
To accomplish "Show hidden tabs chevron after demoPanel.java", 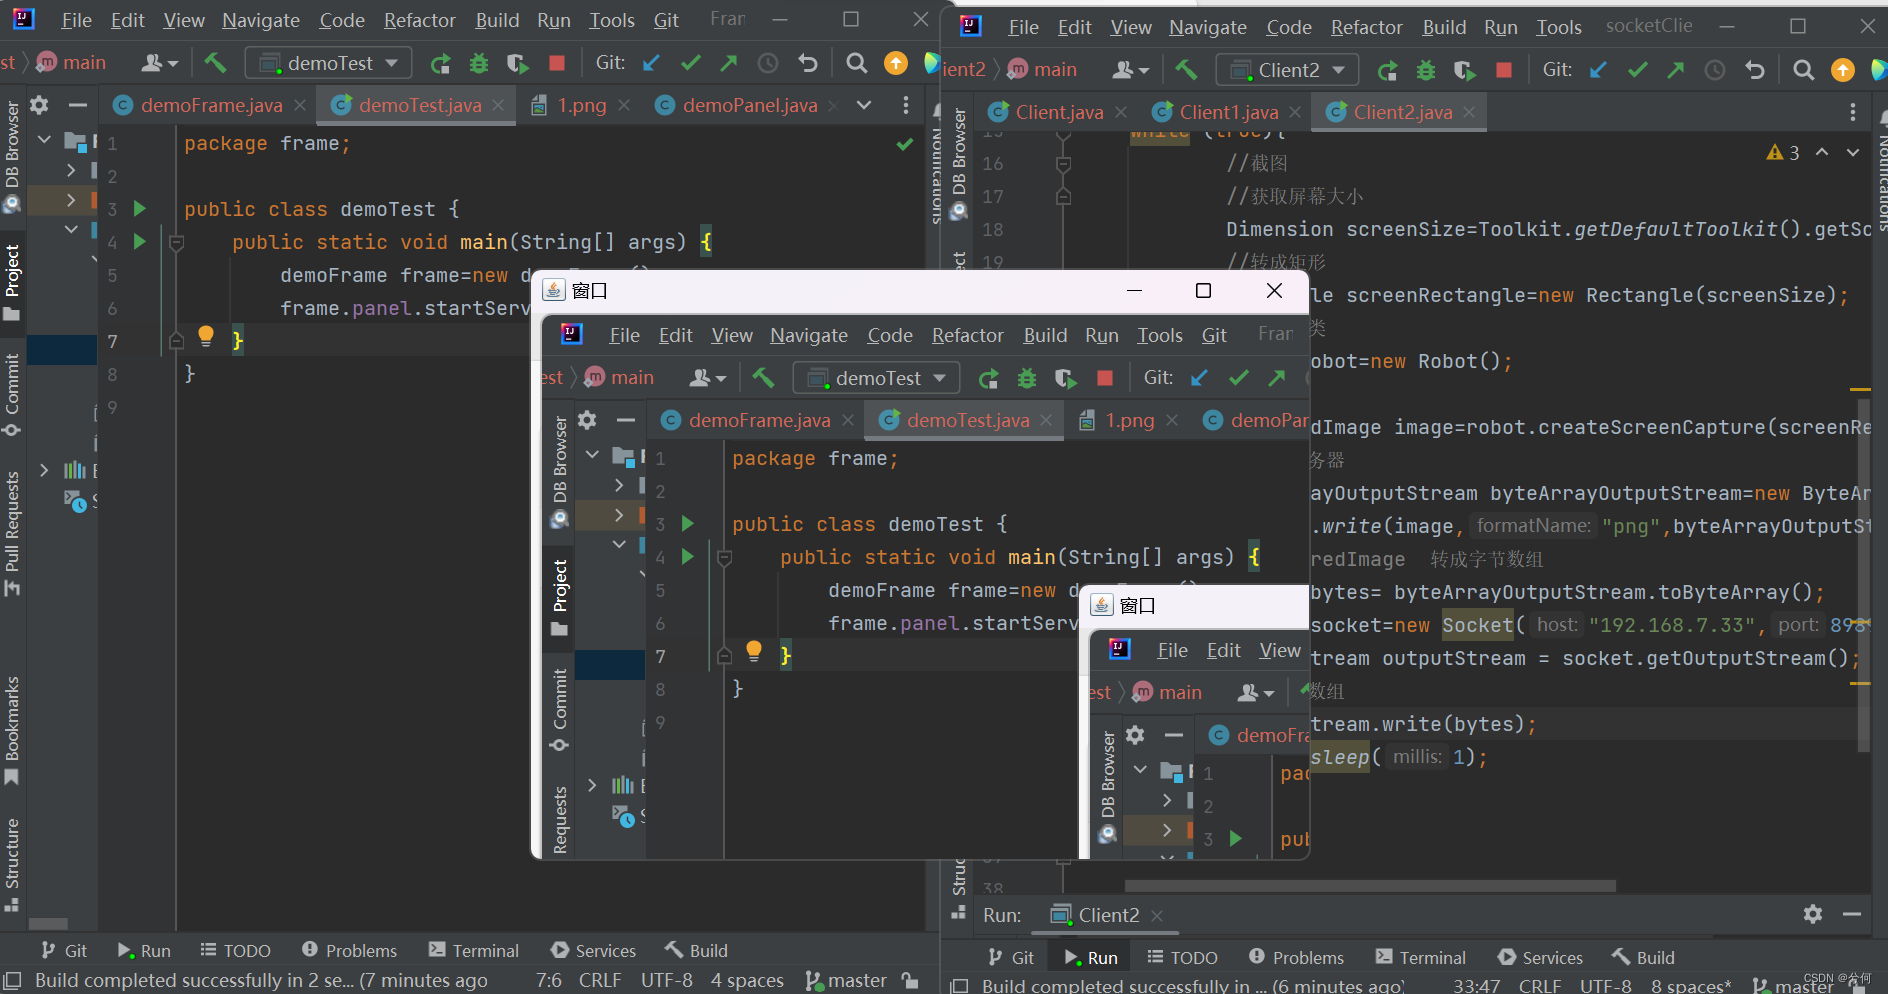I will pos(864,105).
